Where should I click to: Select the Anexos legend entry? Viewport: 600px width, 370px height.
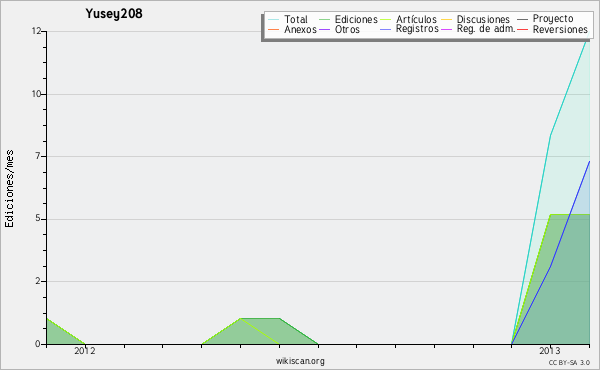(x=300, y=29)
